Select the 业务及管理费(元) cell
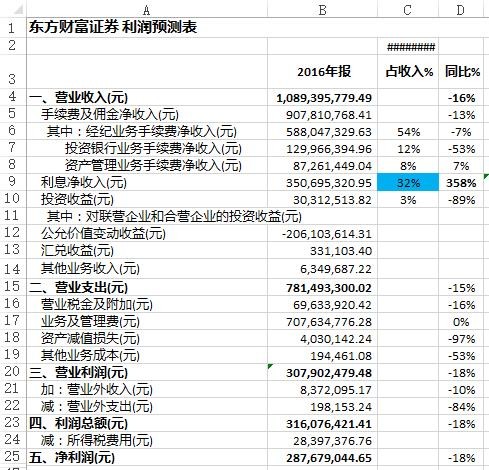 pyautogui.click(x=147, y=321)
